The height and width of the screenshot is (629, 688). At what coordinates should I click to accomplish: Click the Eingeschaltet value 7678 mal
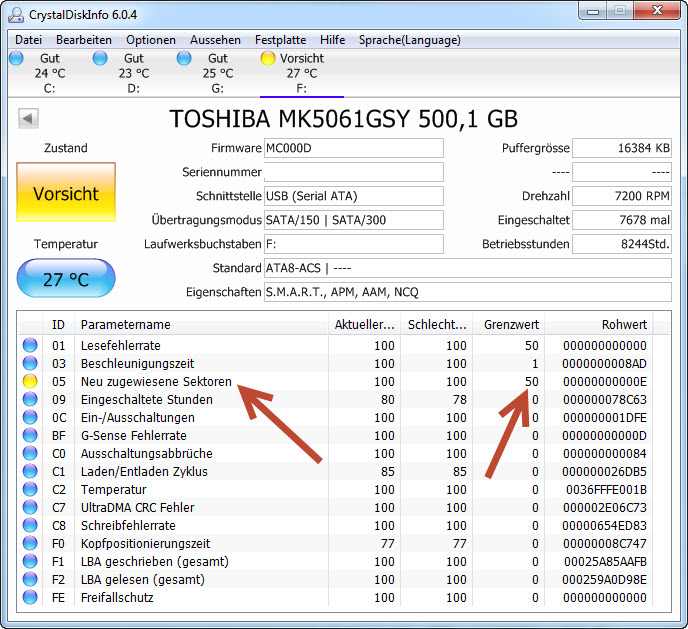pos(622,220)
